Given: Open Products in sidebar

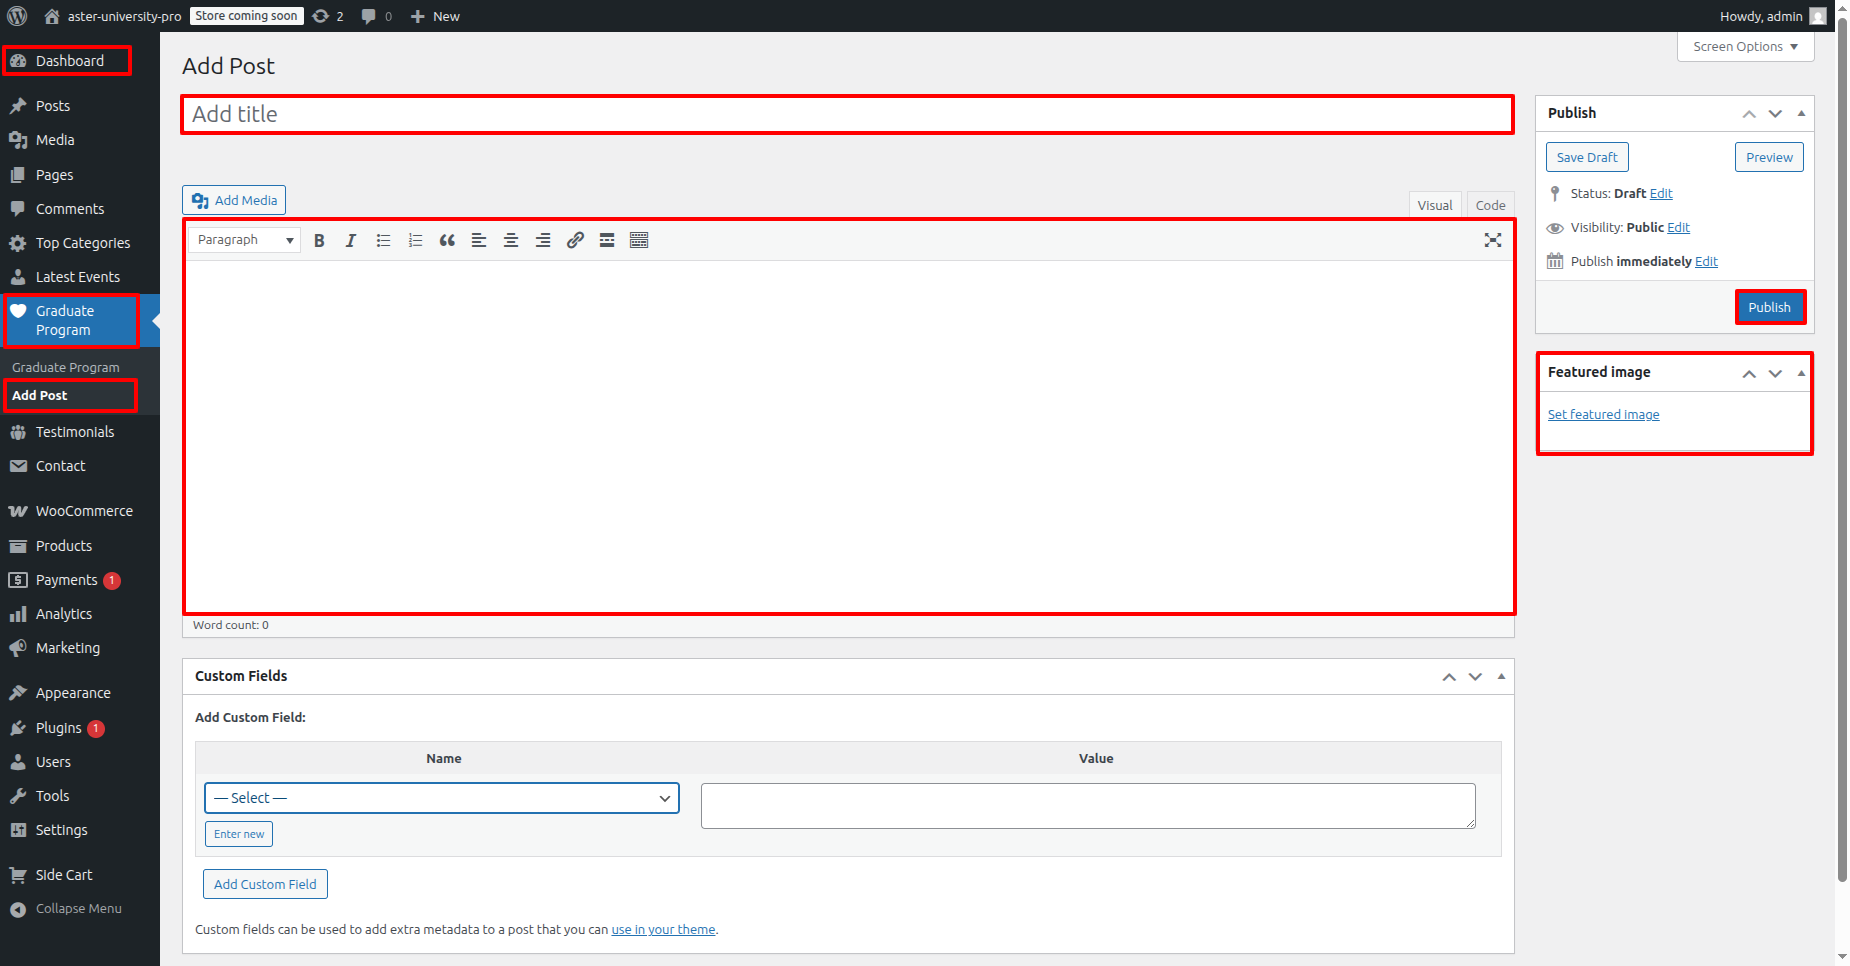Looking at the screenshot, I should pyautogui.click(x=64, y=546).
